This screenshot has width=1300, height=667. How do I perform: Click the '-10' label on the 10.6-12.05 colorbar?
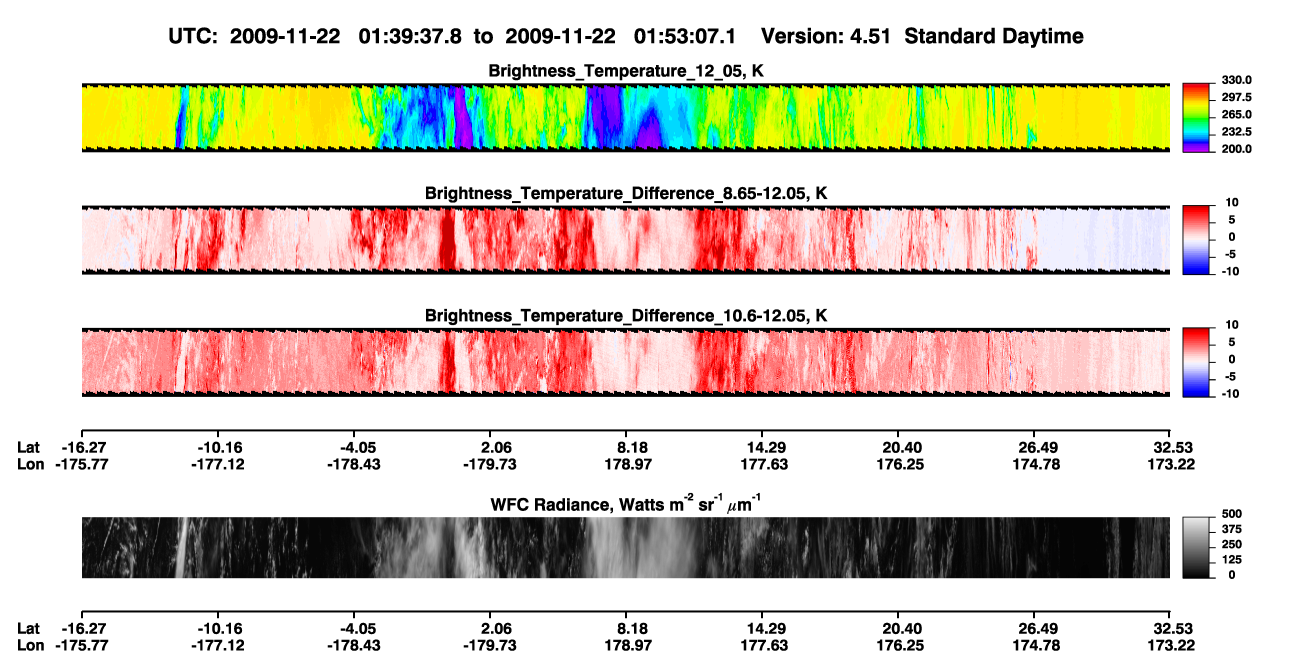(x=1229, y=394)
